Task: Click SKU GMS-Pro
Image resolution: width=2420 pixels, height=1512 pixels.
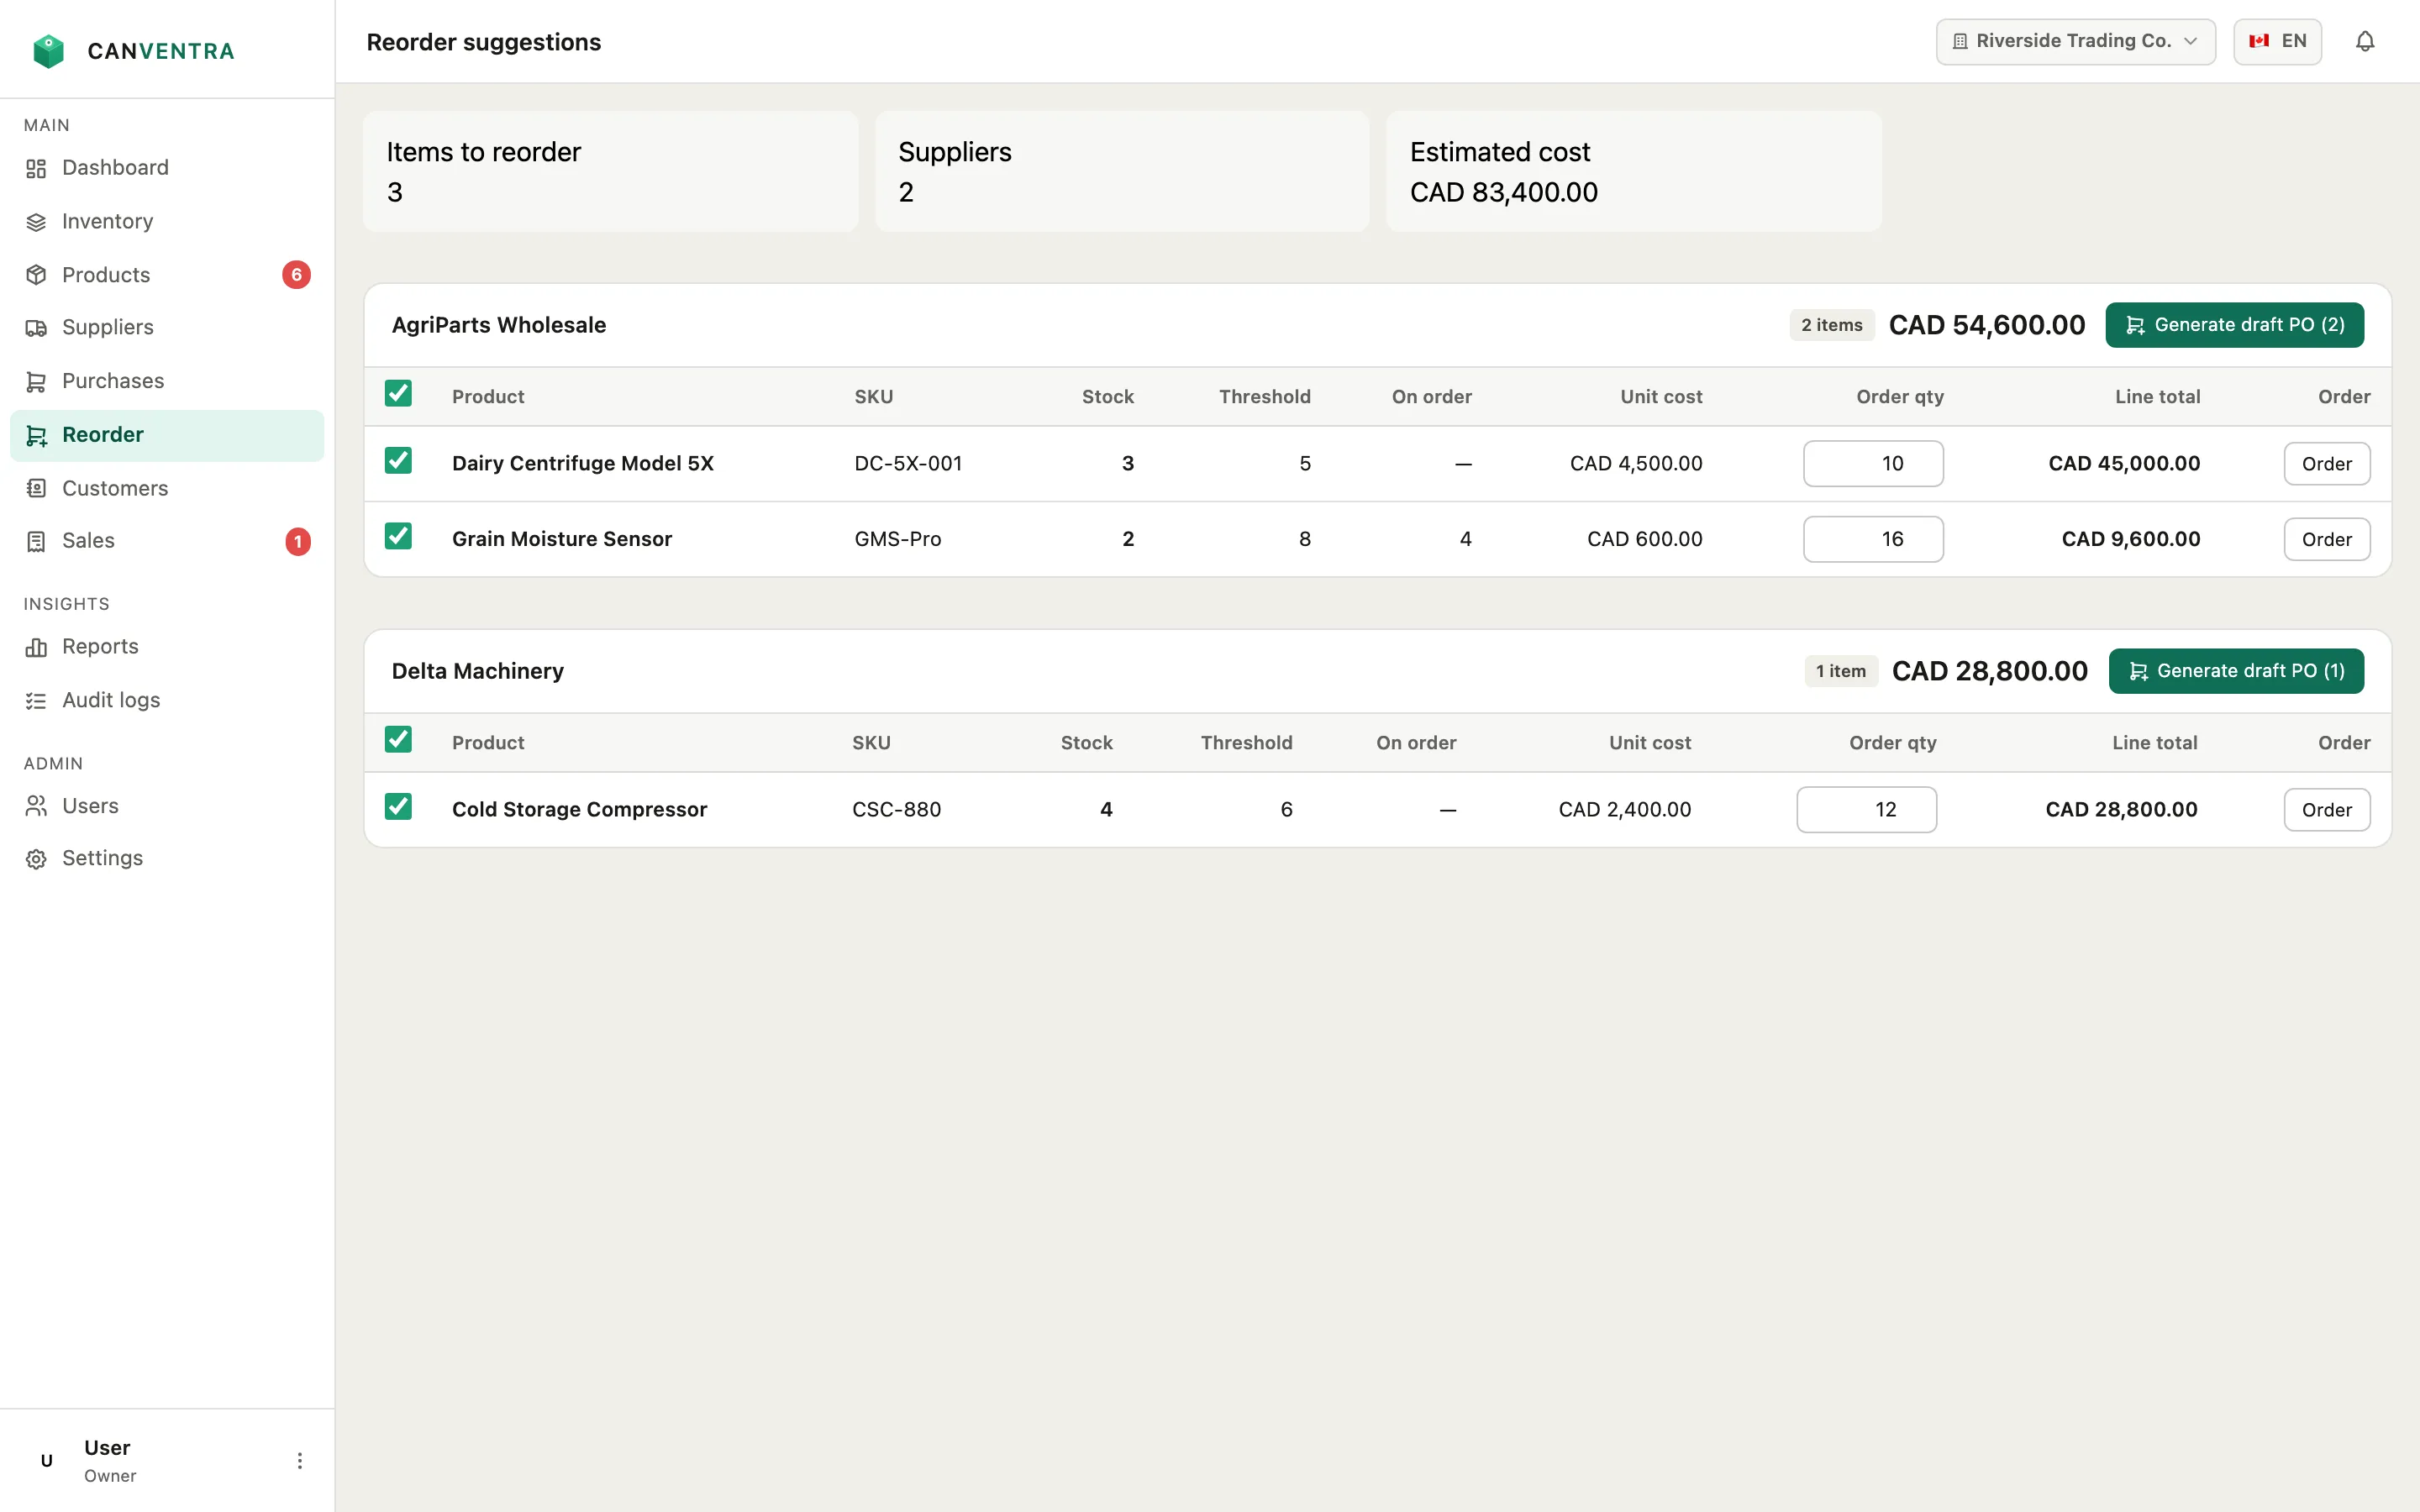Action: click(898, 539)
